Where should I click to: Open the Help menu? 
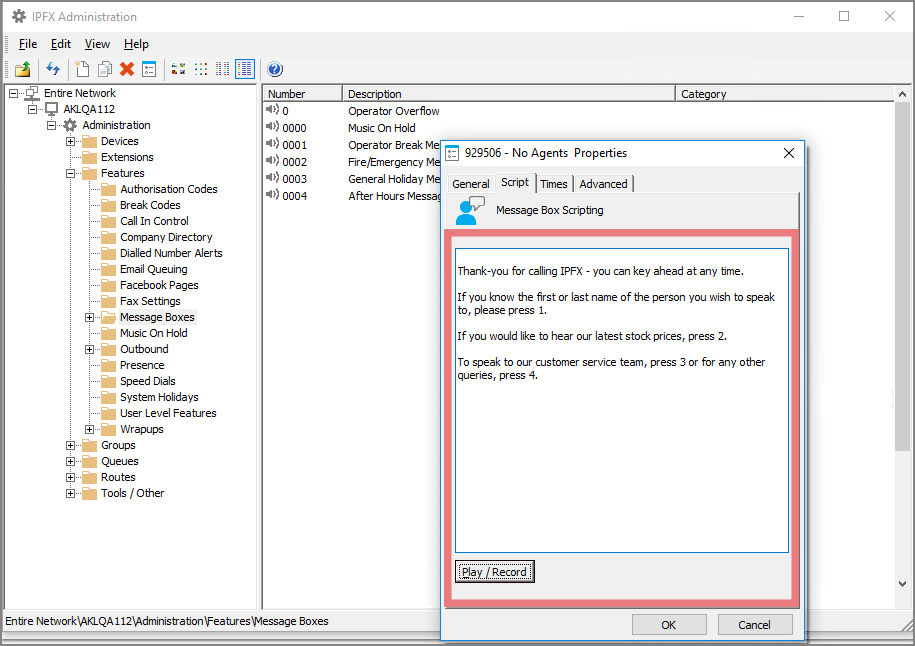tap(136, 44)
